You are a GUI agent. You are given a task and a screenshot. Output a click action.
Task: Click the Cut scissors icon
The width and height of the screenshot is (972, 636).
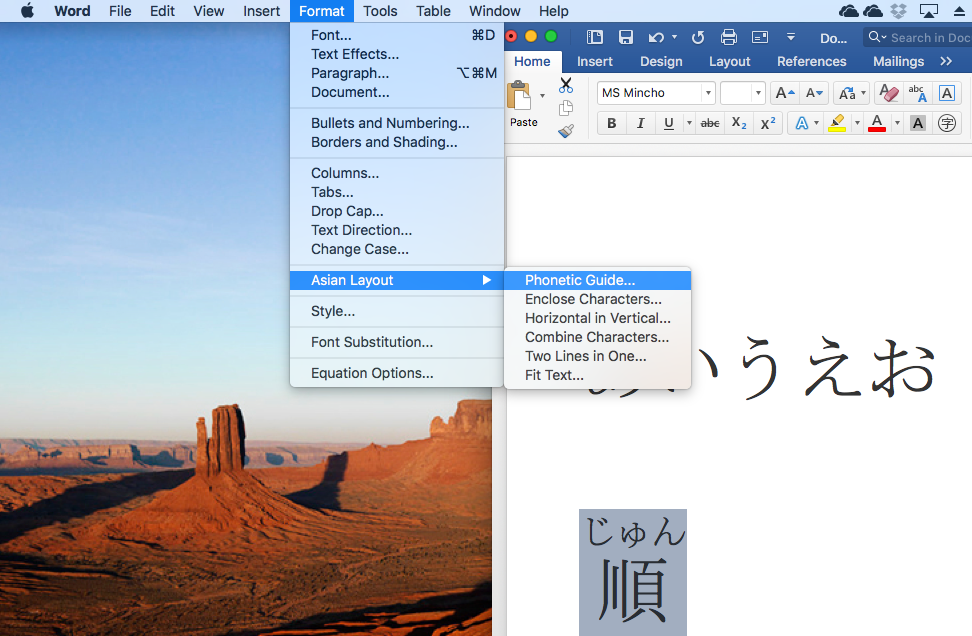(x=565, y=86)
